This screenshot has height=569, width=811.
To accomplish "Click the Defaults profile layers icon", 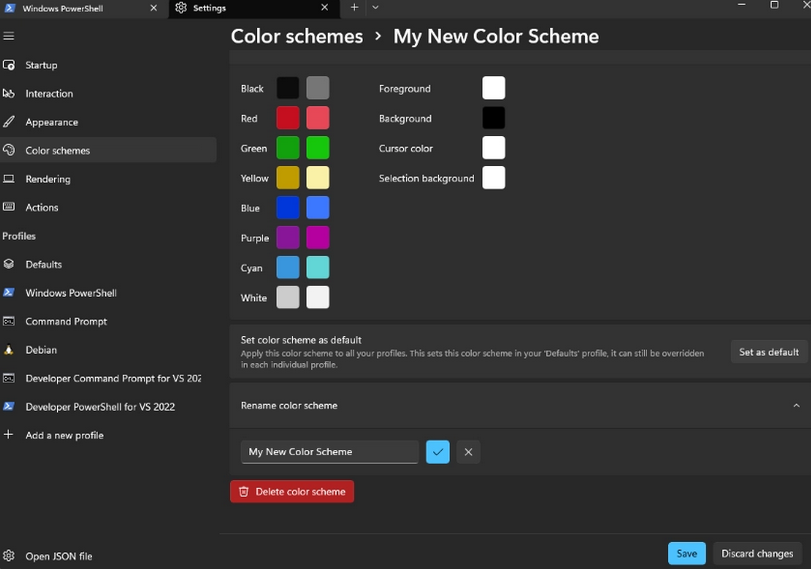I will click(x=9, y=264).
